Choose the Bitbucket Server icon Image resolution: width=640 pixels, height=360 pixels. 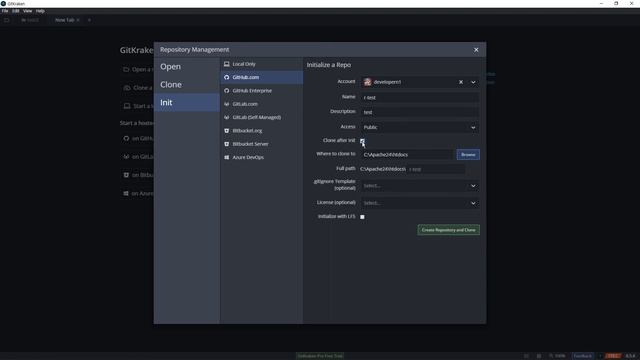click(227, 144)
